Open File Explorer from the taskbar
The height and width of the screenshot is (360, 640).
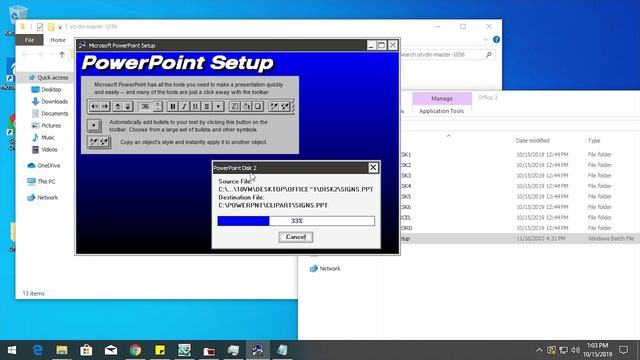pyautogui.click(x=62, y=350)
